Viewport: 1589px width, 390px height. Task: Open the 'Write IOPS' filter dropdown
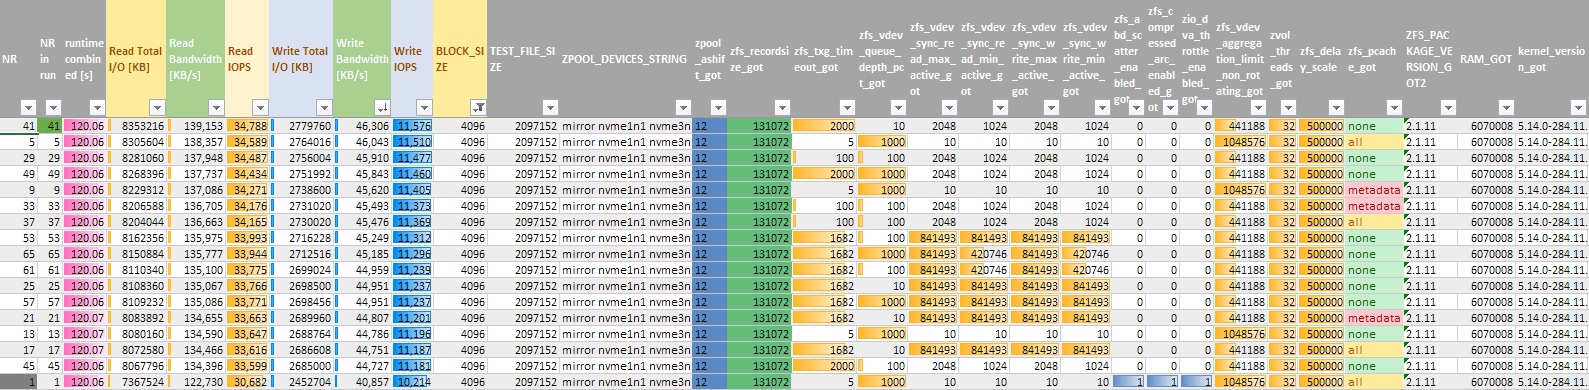(424, 107)
